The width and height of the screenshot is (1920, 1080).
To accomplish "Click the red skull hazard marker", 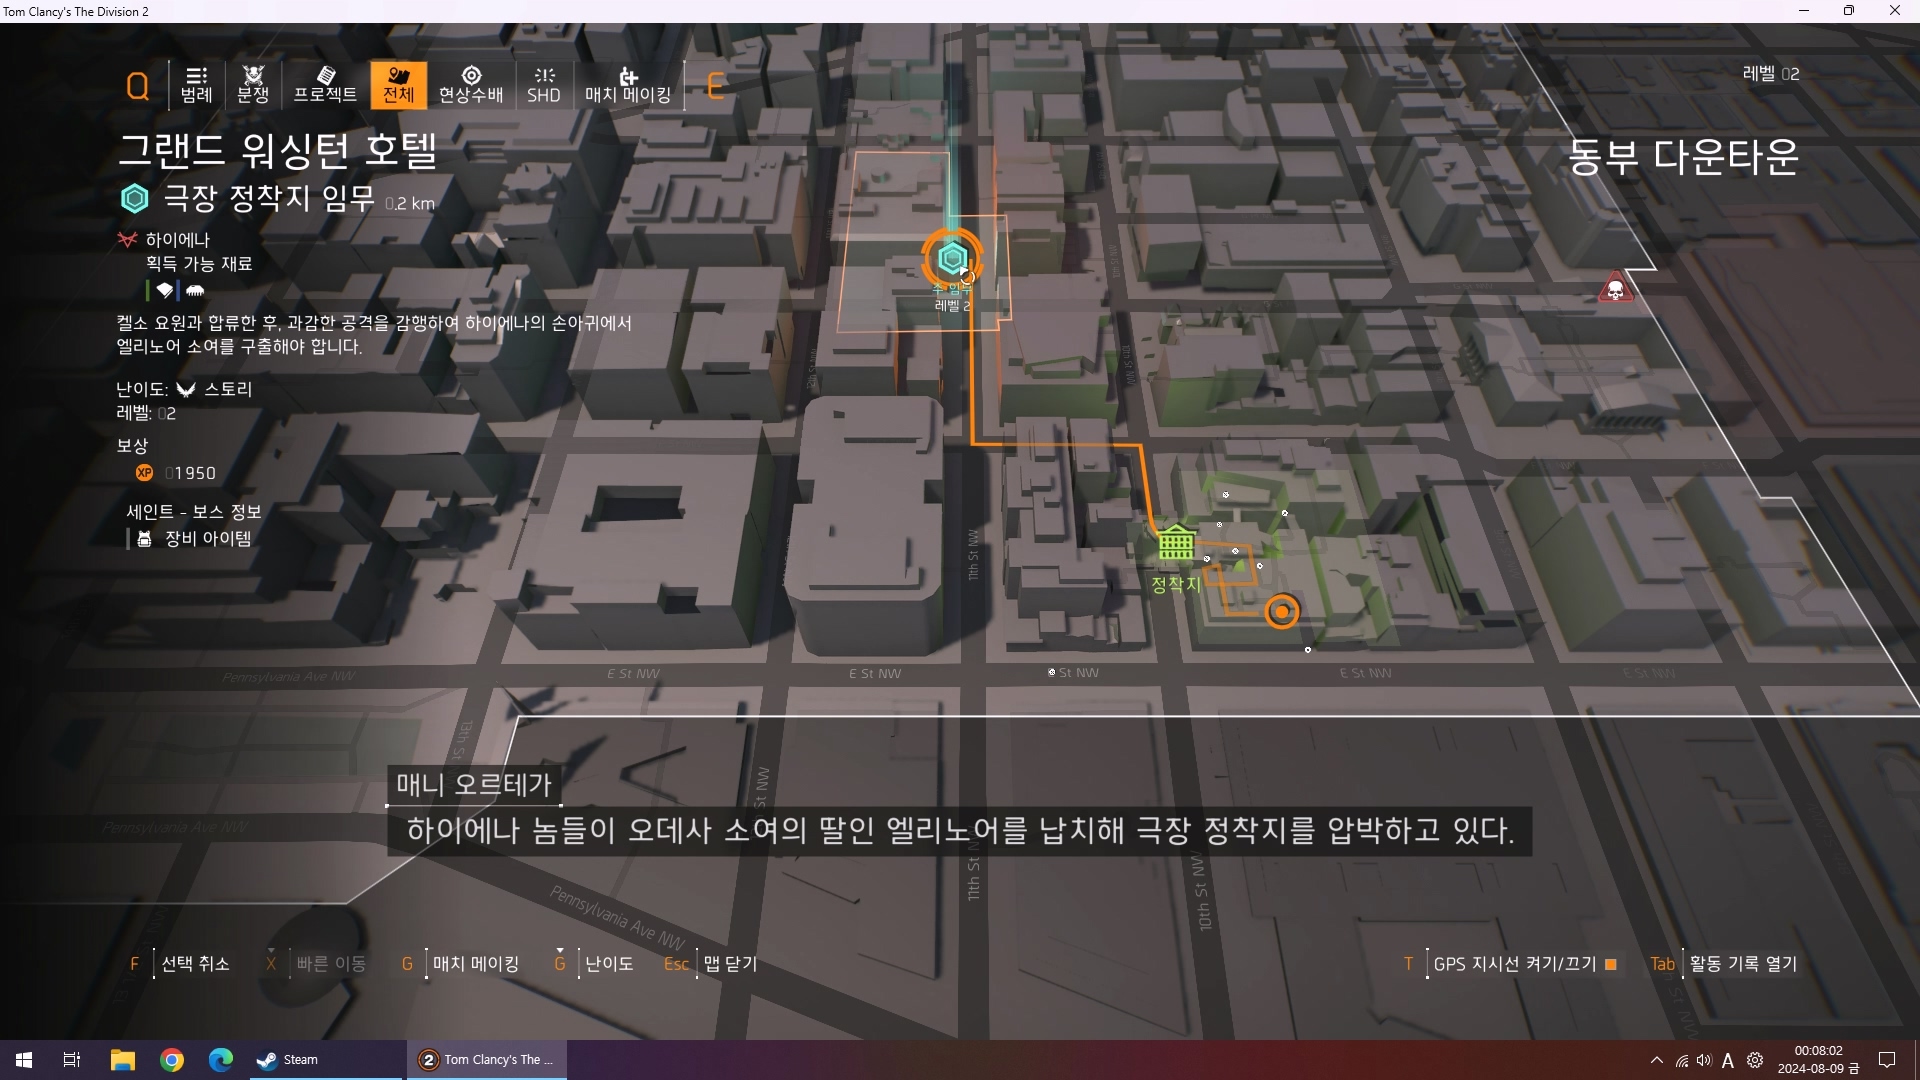I will click(x=1615, y=290).
